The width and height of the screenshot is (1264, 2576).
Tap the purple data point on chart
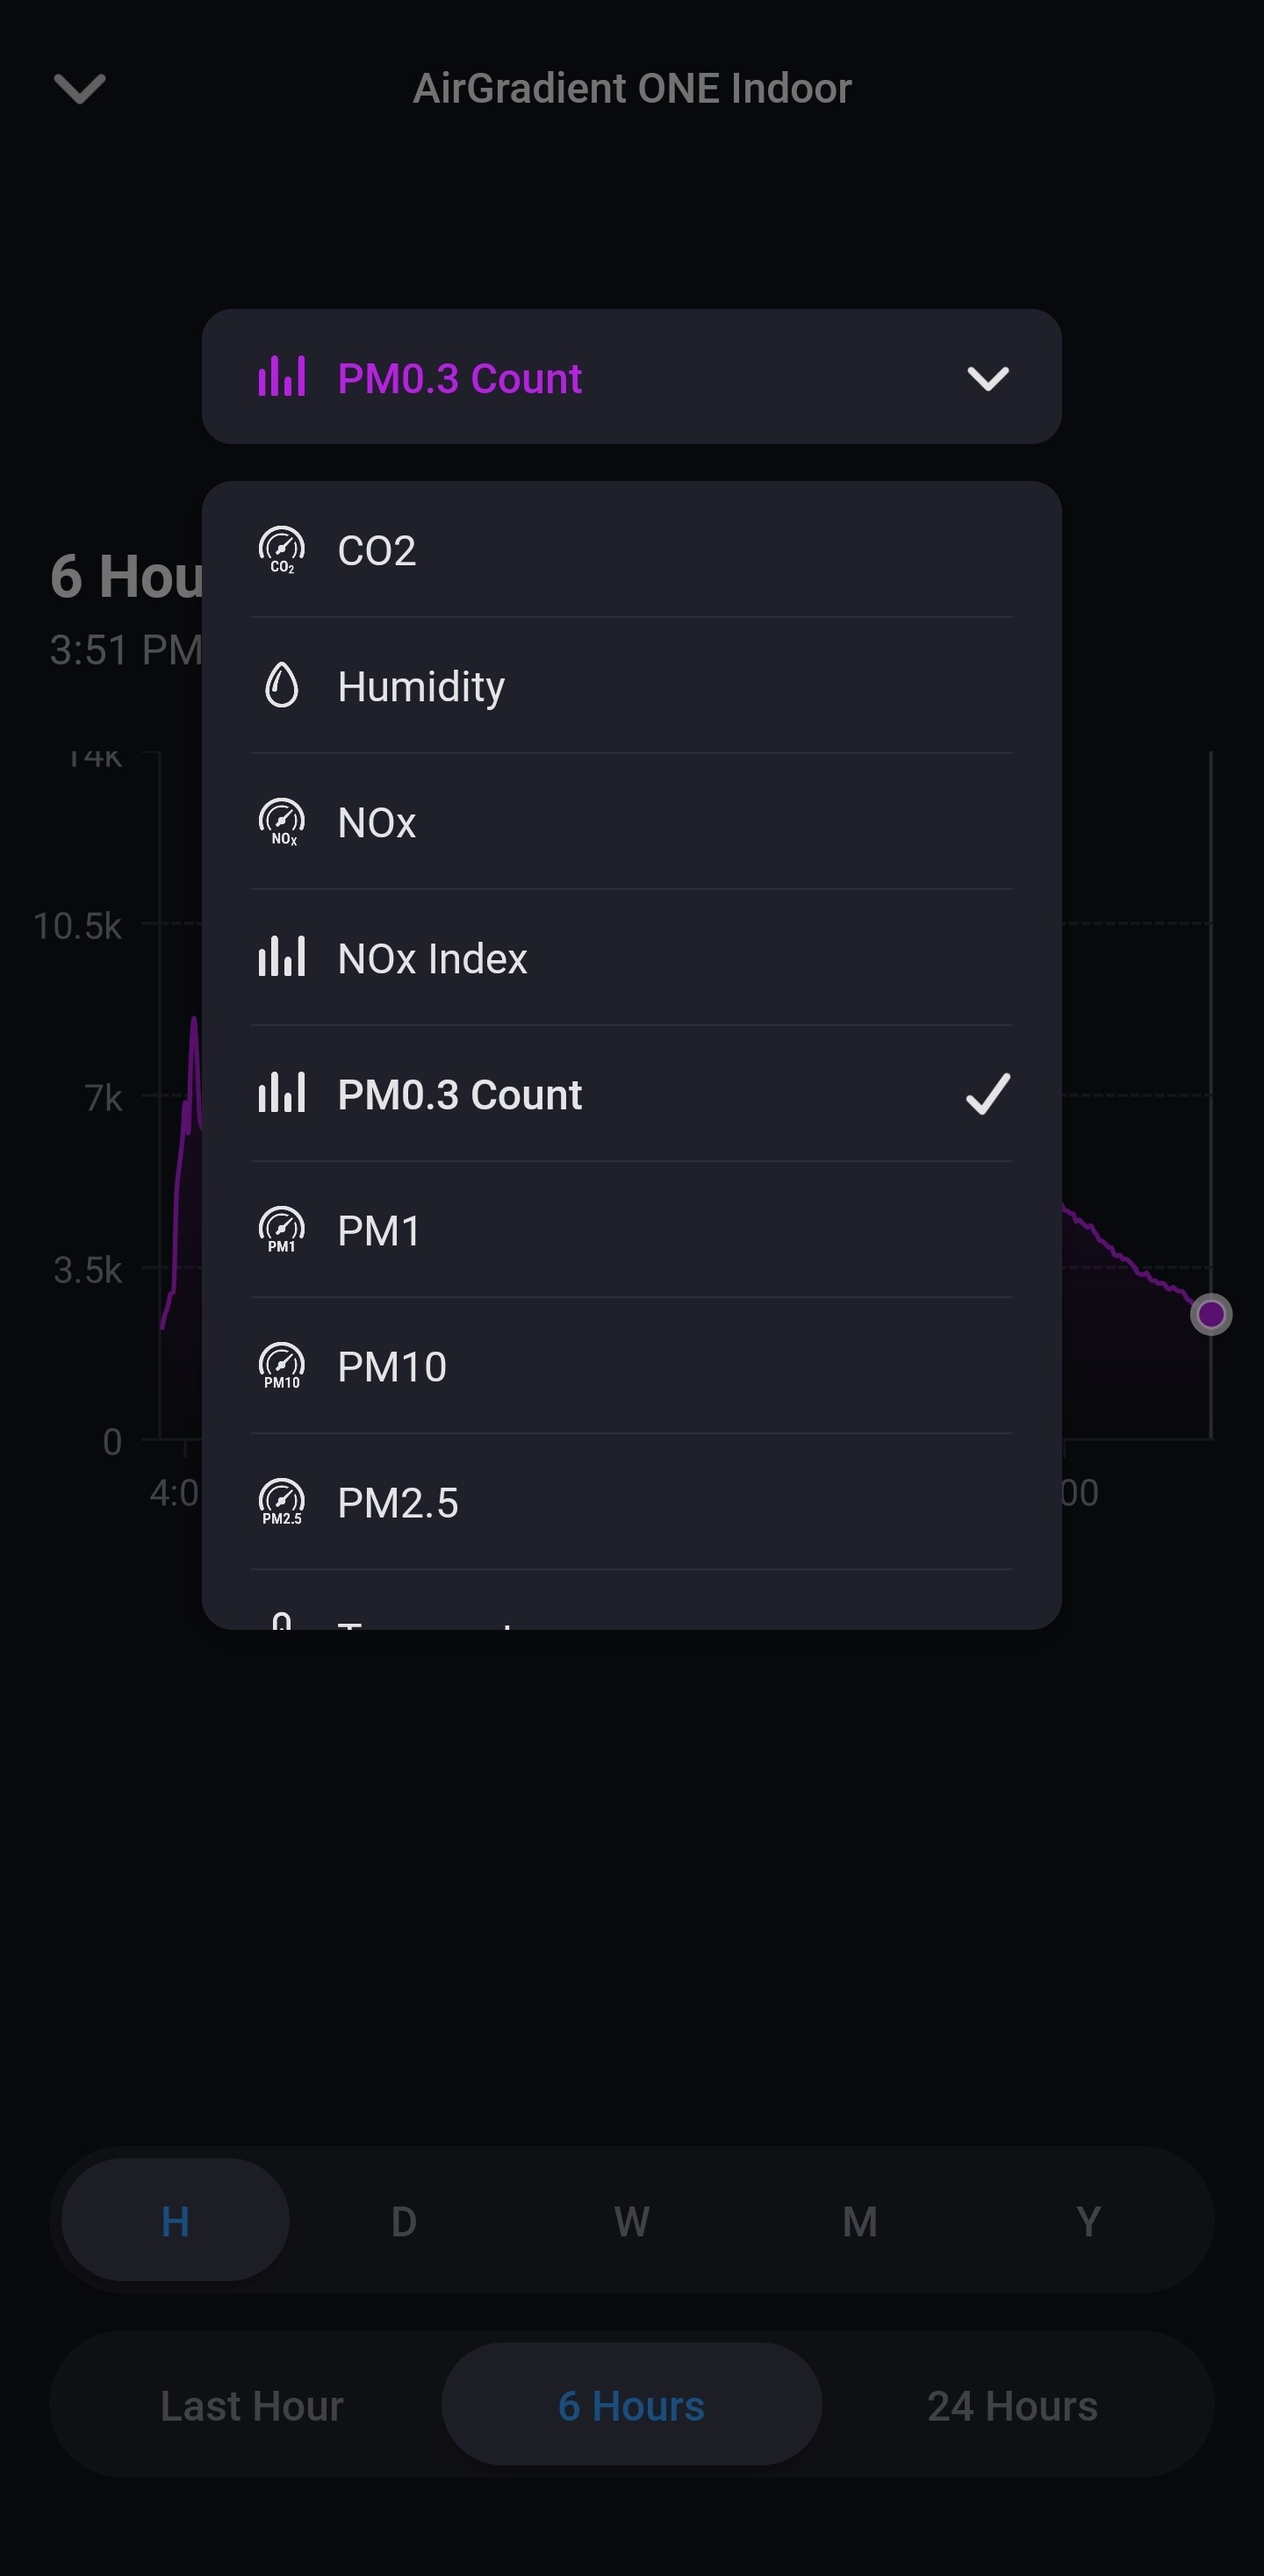pyautogui.click(x=1211, y=1314)
